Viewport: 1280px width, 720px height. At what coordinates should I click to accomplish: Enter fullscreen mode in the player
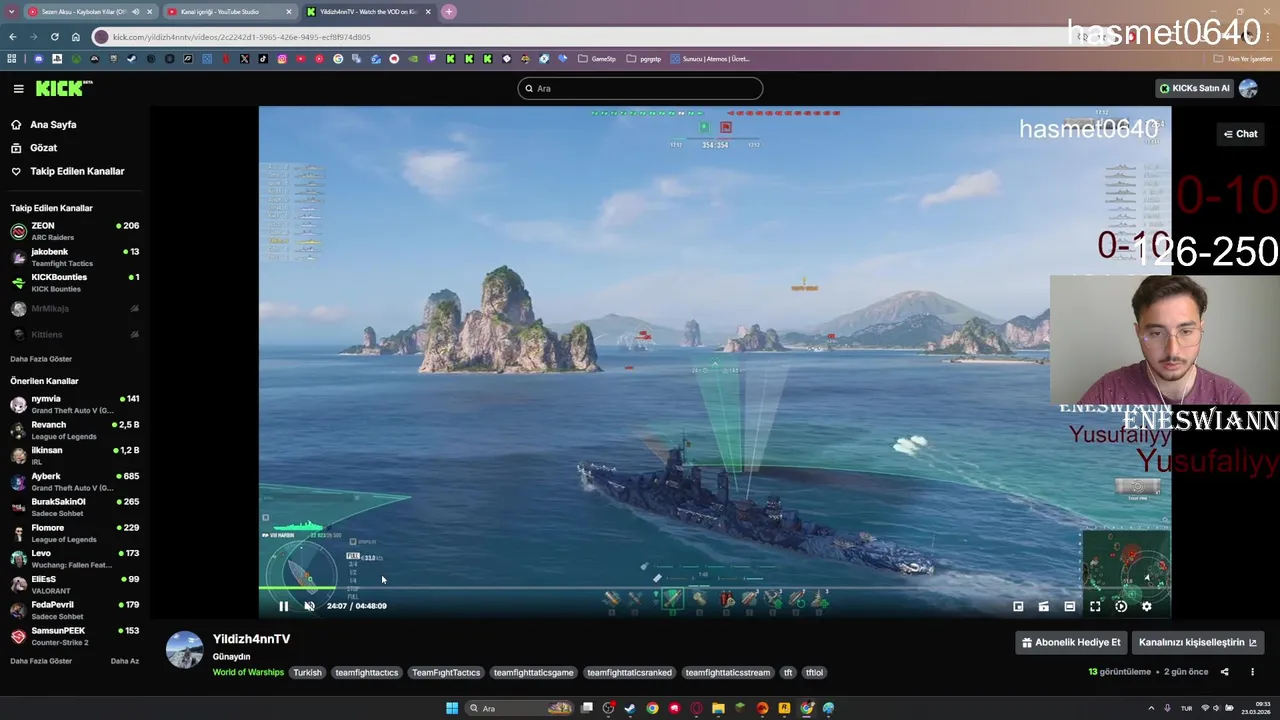[1095, 606]
